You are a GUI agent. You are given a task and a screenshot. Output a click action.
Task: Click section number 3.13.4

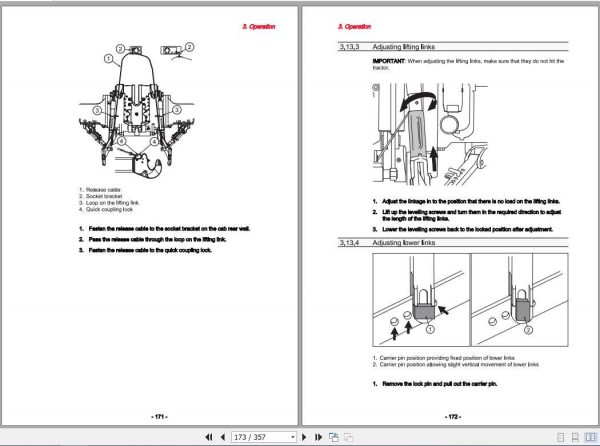[x=349, y=243]
